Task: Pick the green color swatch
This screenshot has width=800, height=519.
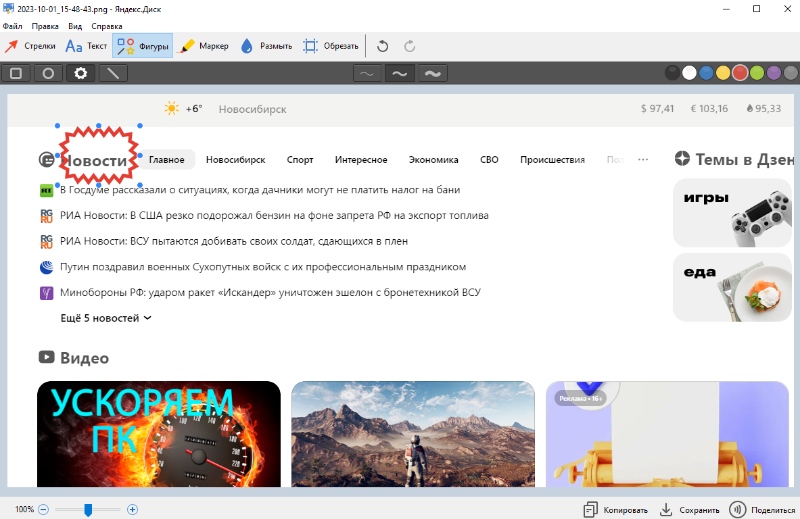Action: (757, 73)
